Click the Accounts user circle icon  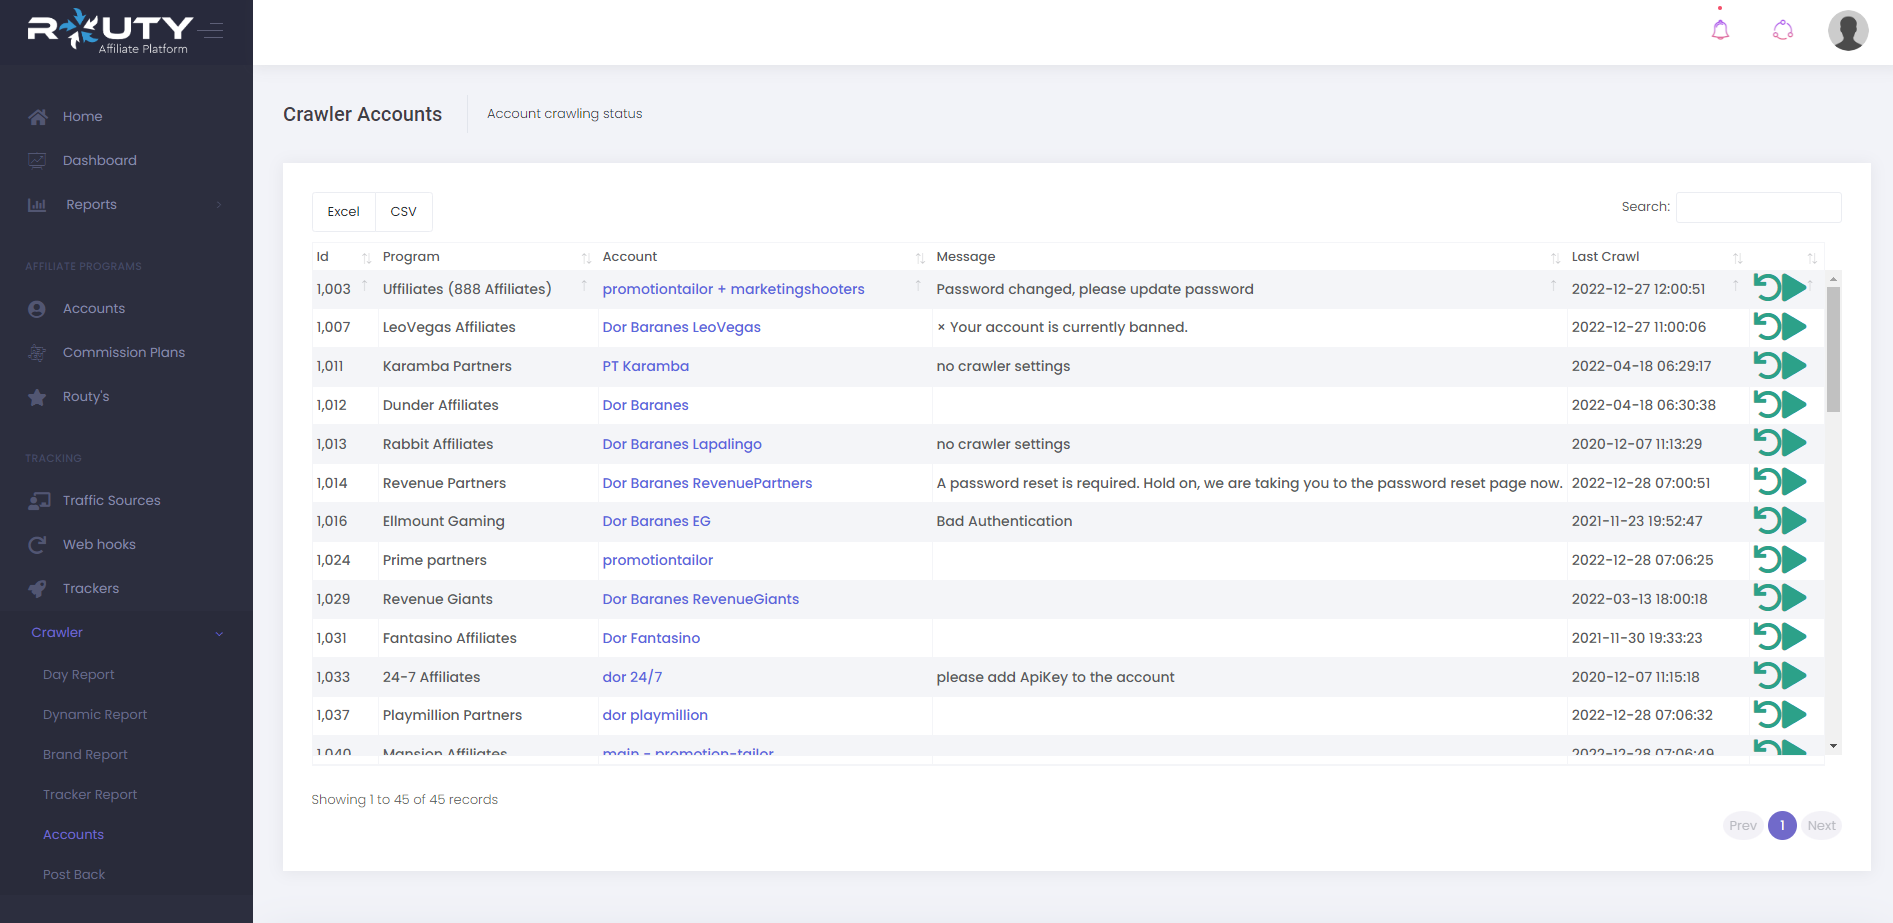(x=38, y=309)
